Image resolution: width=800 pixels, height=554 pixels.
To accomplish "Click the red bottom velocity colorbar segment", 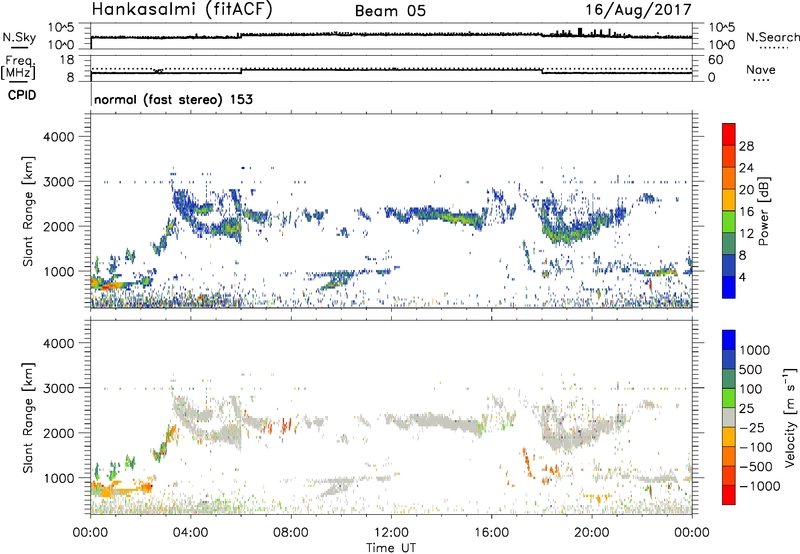I will tap(729, 495).
